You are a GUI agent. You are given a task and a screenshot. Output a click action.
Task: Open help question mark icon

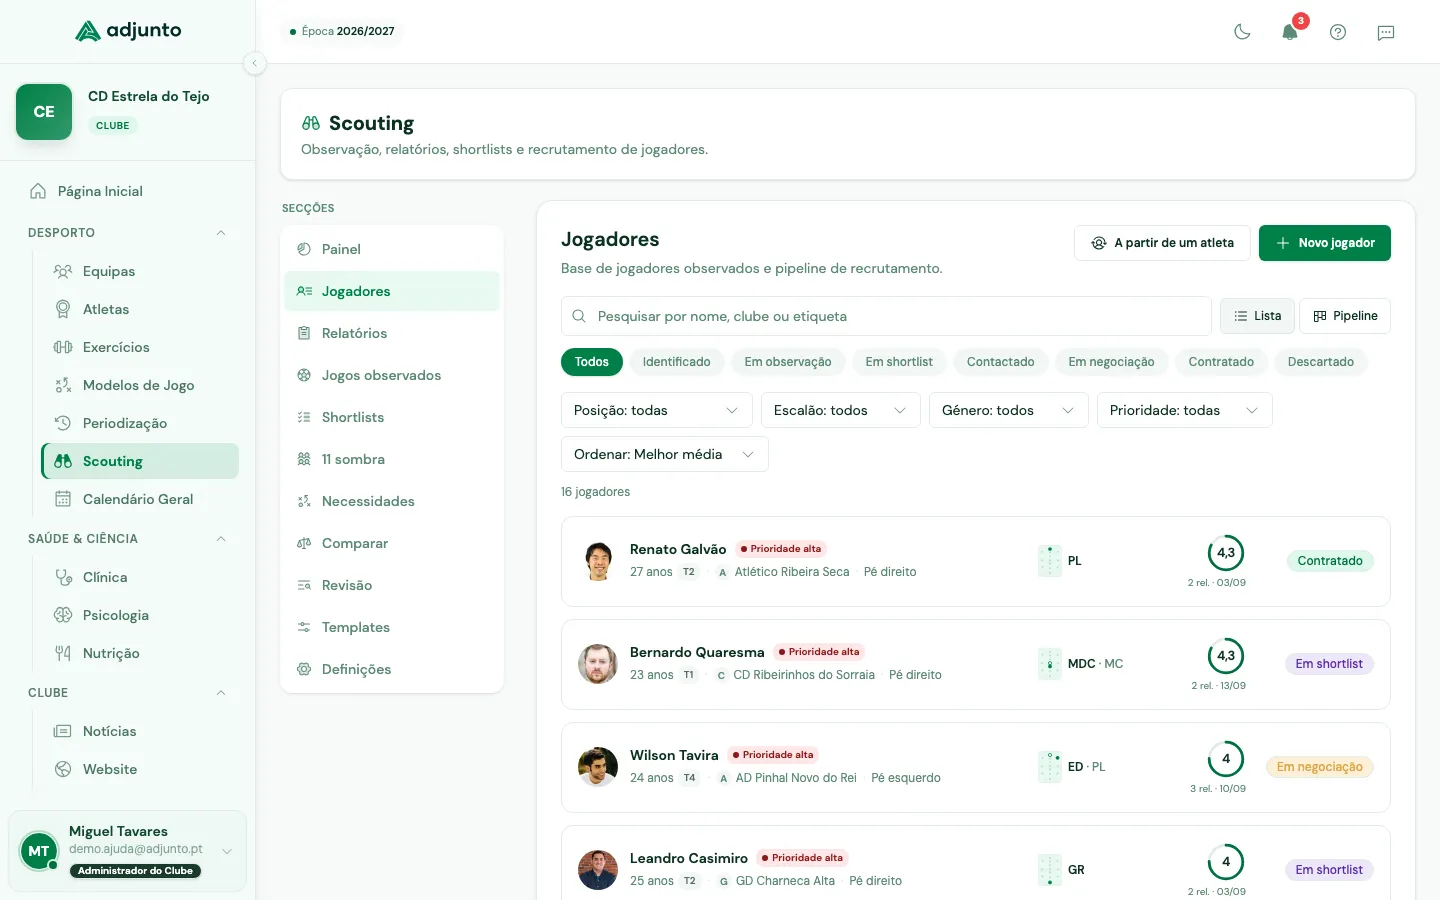1338,32
